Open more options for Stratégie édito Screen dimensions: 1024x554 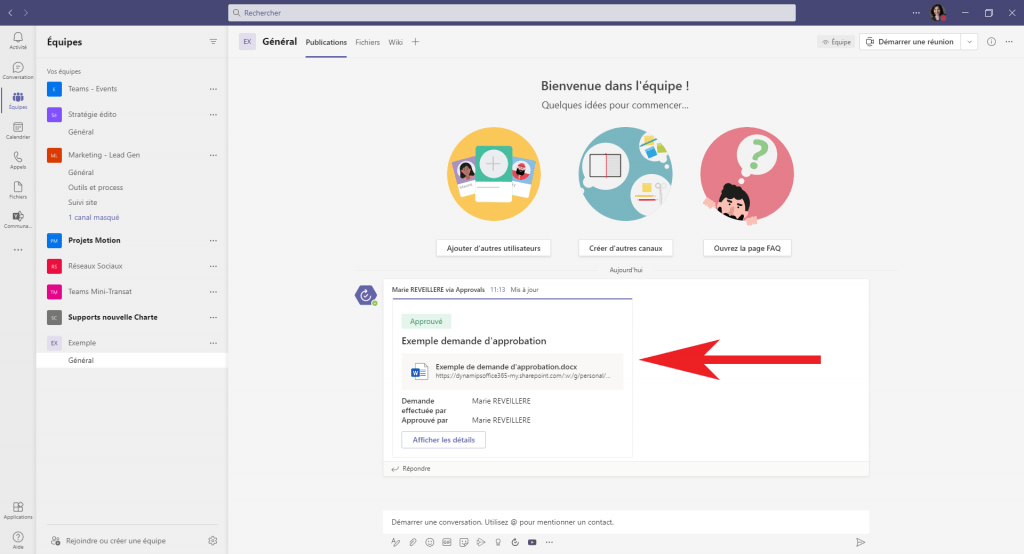(213, 114)
